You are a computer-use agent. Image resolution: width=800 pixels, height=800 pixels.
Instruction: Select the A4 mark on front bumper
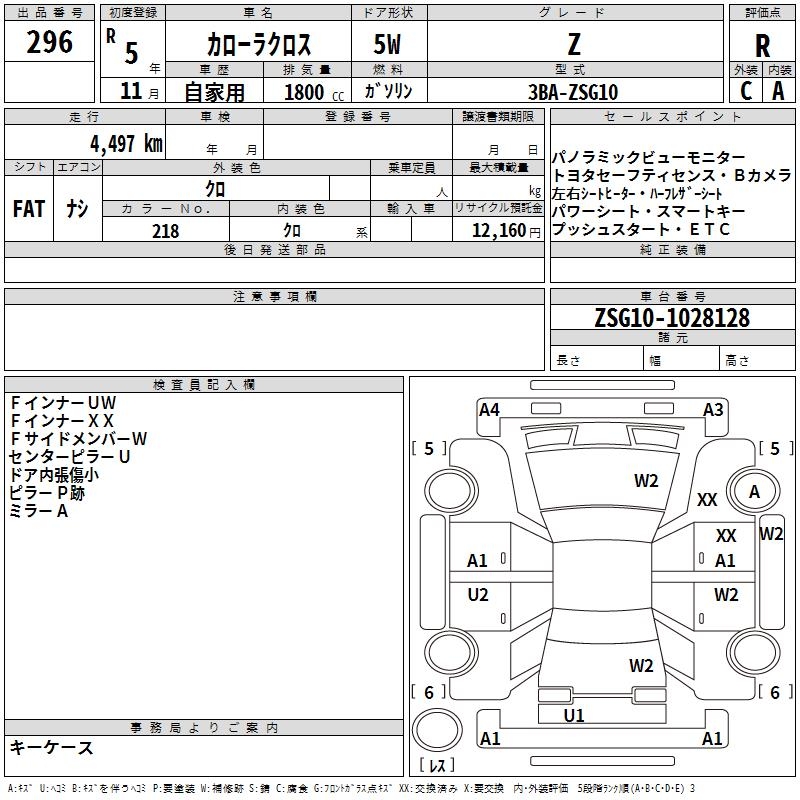pyautogui.click(x=489, y=410)
